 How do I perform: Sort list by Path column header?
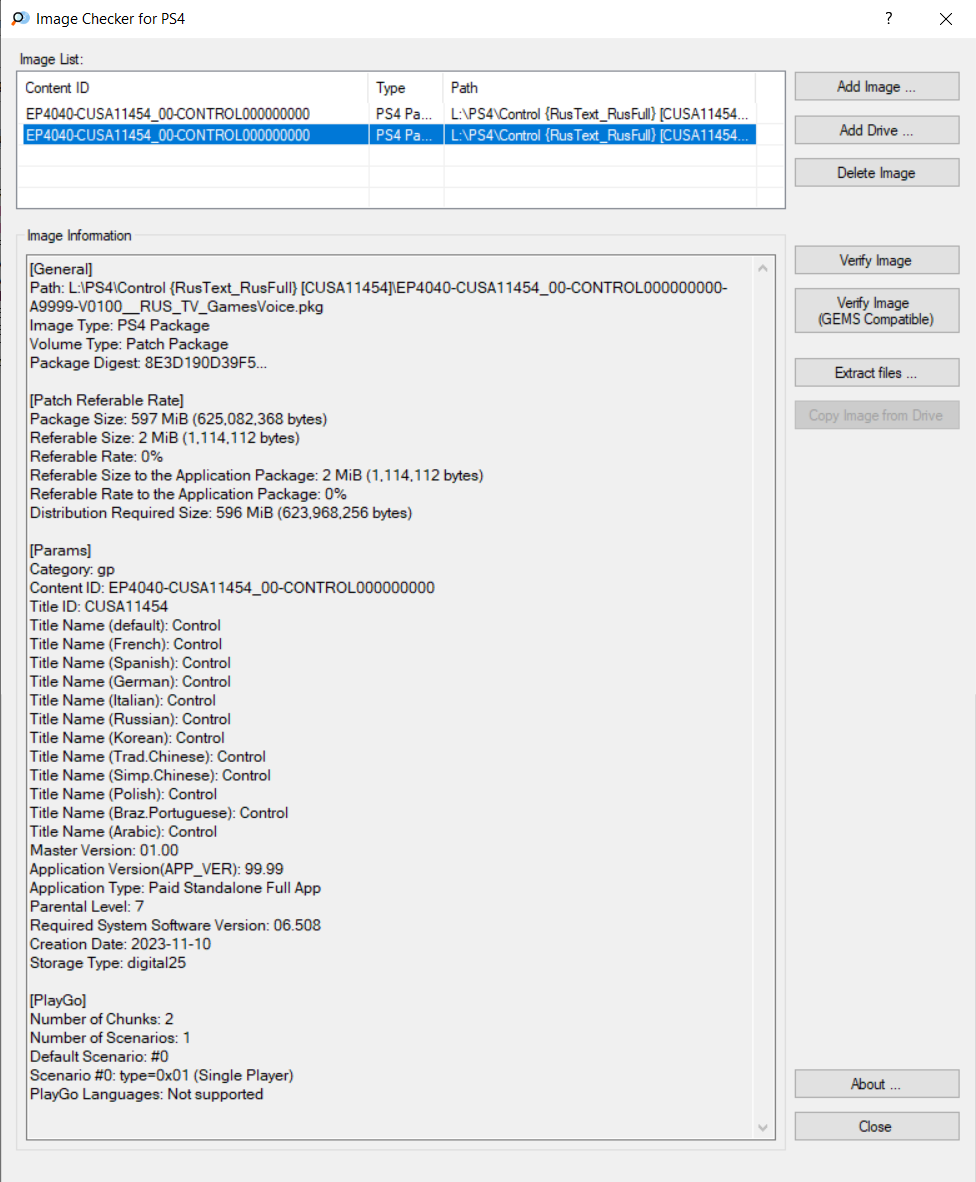pyautogui.click(x=600, y=87)
